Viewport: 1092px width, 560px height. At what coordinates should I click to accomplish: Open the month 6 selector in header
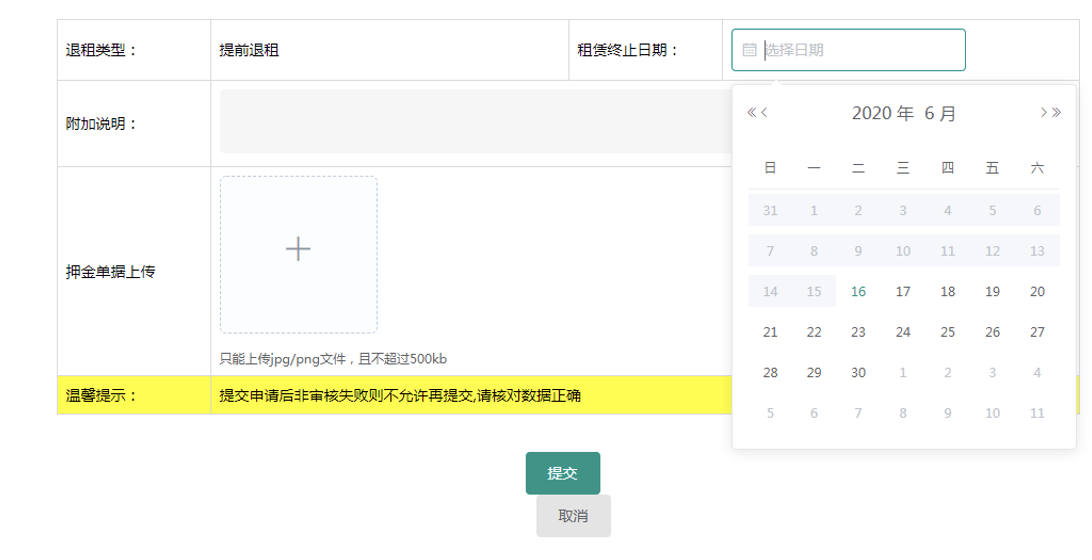tap(940, 114)
